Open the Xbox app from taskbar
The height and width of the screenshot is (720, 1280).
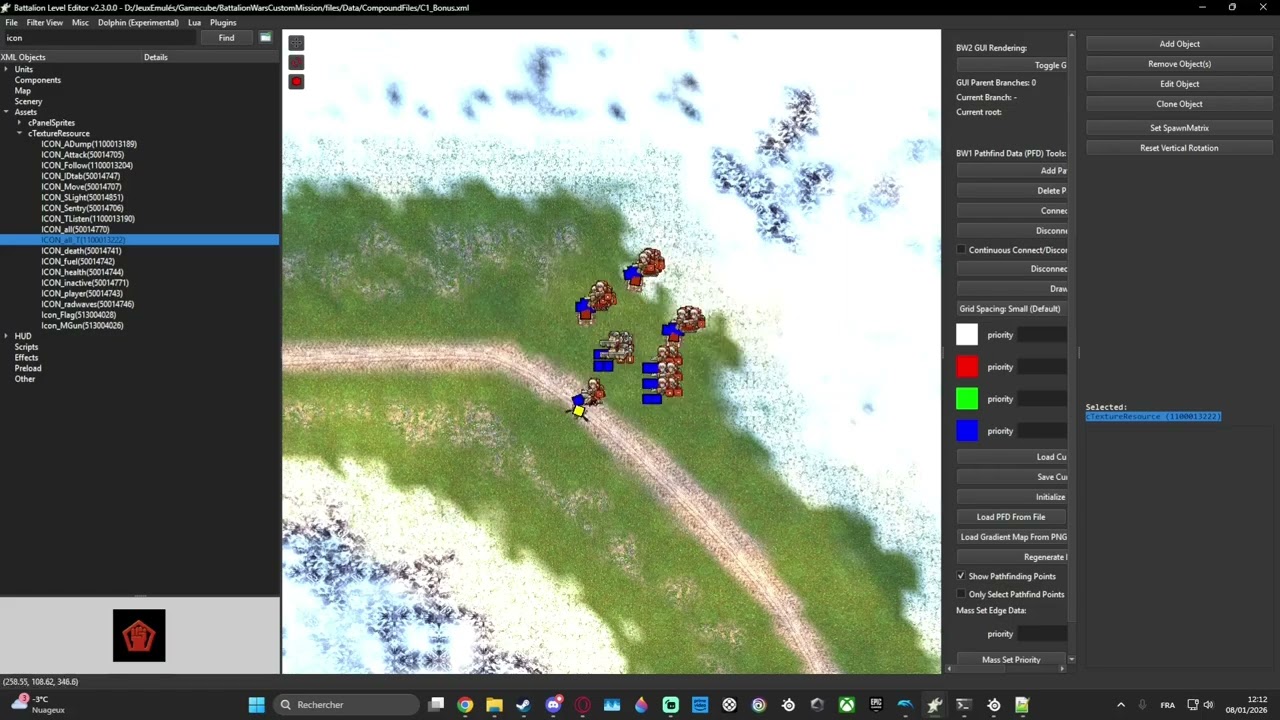[x=847, y=705]
